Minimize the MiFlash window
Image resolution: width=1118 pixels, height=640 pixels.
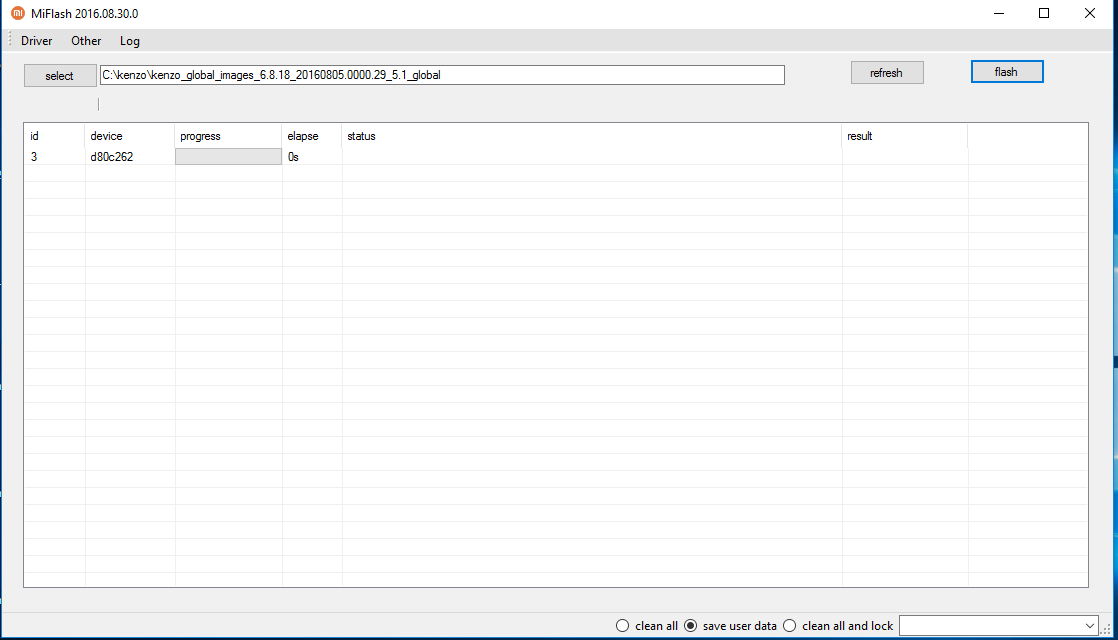click(999, 14)
